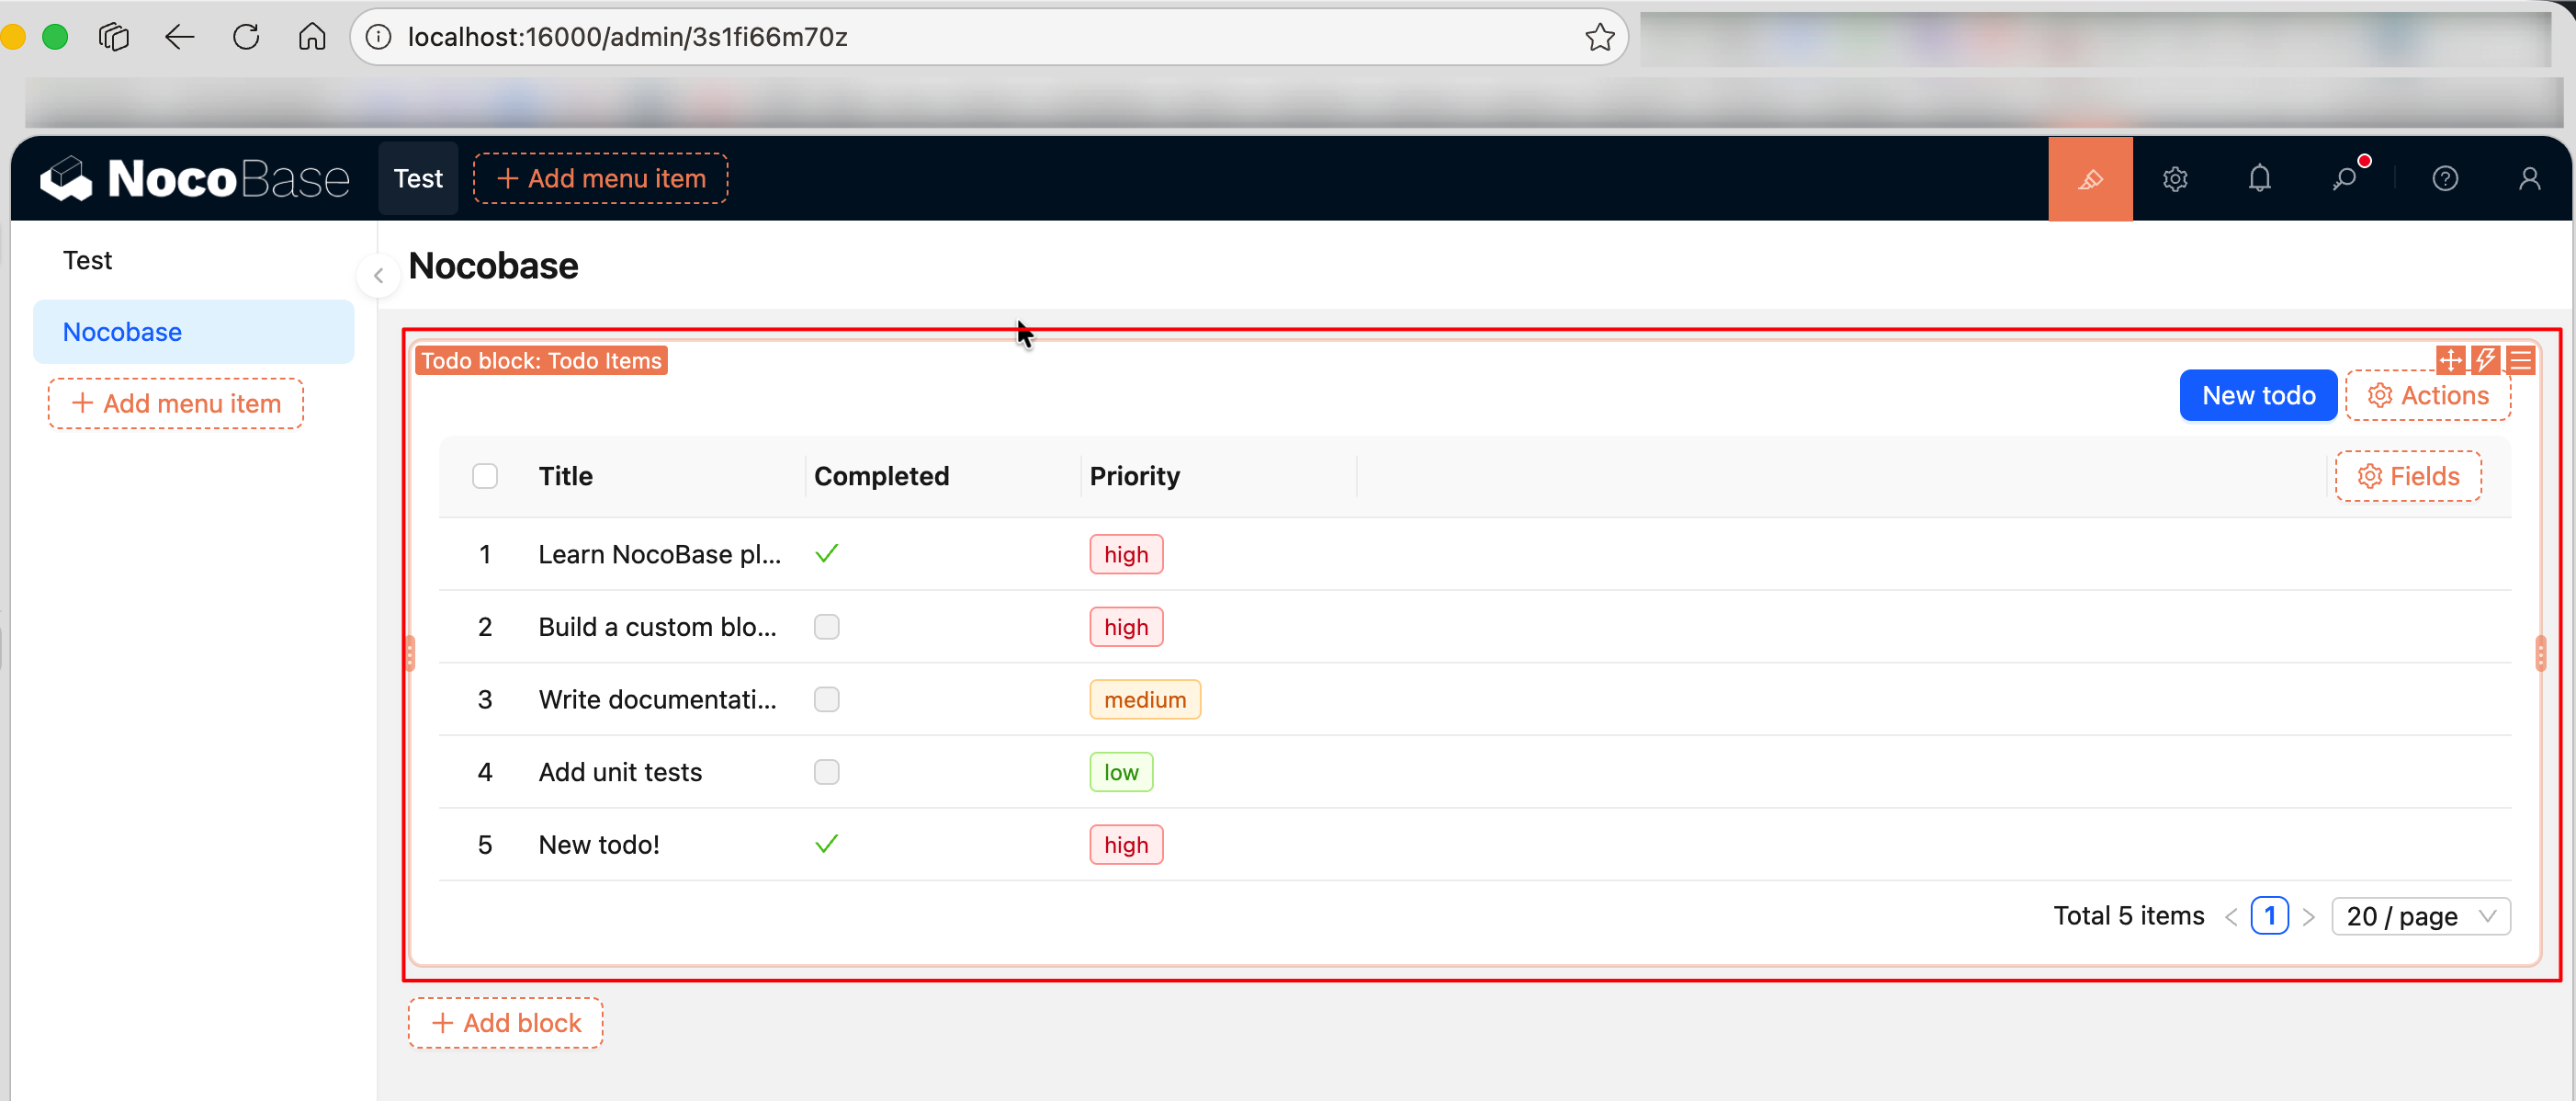2576x1101 pixels.
Task: Select 'Nocobase' in the sidebar menu
Action: tap(122, 331)
